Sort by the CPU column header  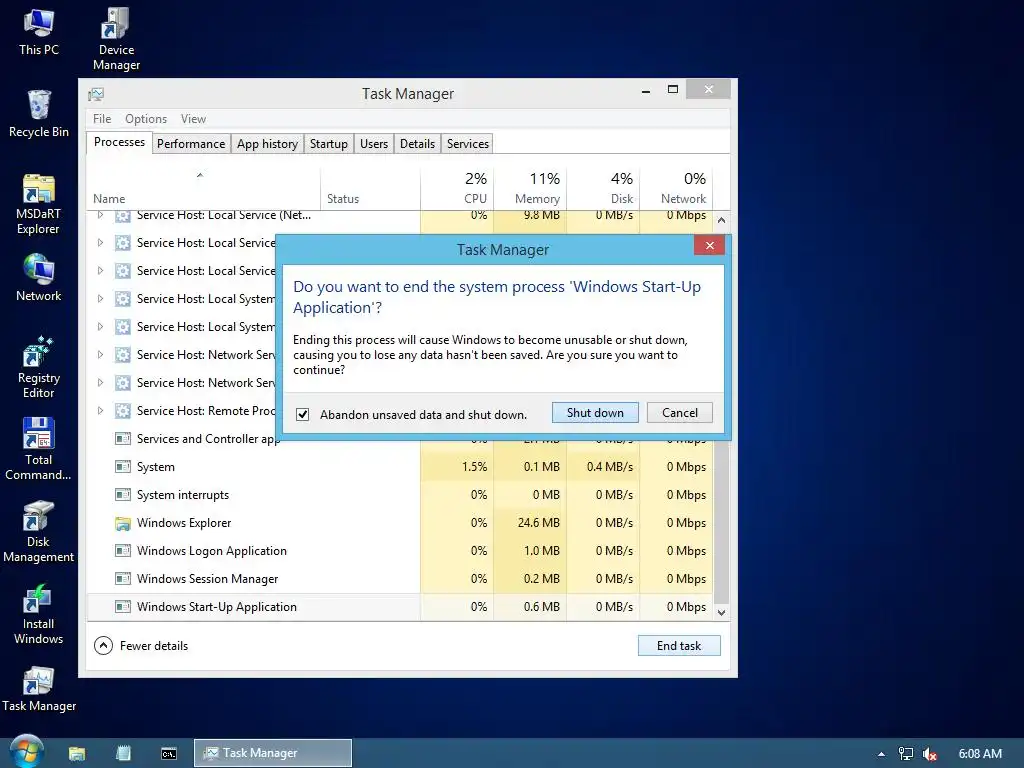[457, 187]
